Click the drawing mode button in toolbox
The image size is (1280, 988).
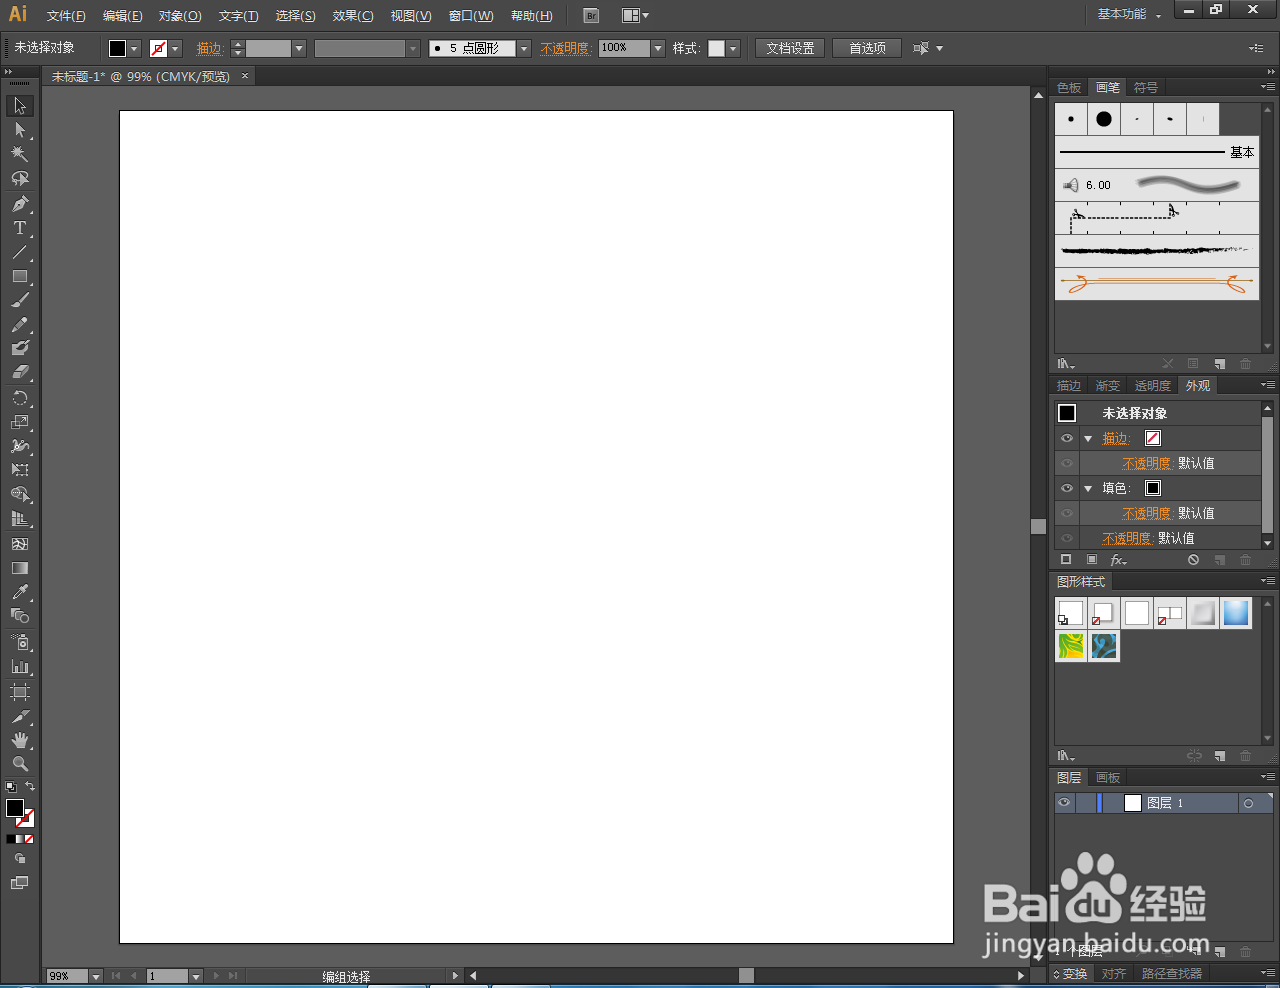tap(20, 859)
